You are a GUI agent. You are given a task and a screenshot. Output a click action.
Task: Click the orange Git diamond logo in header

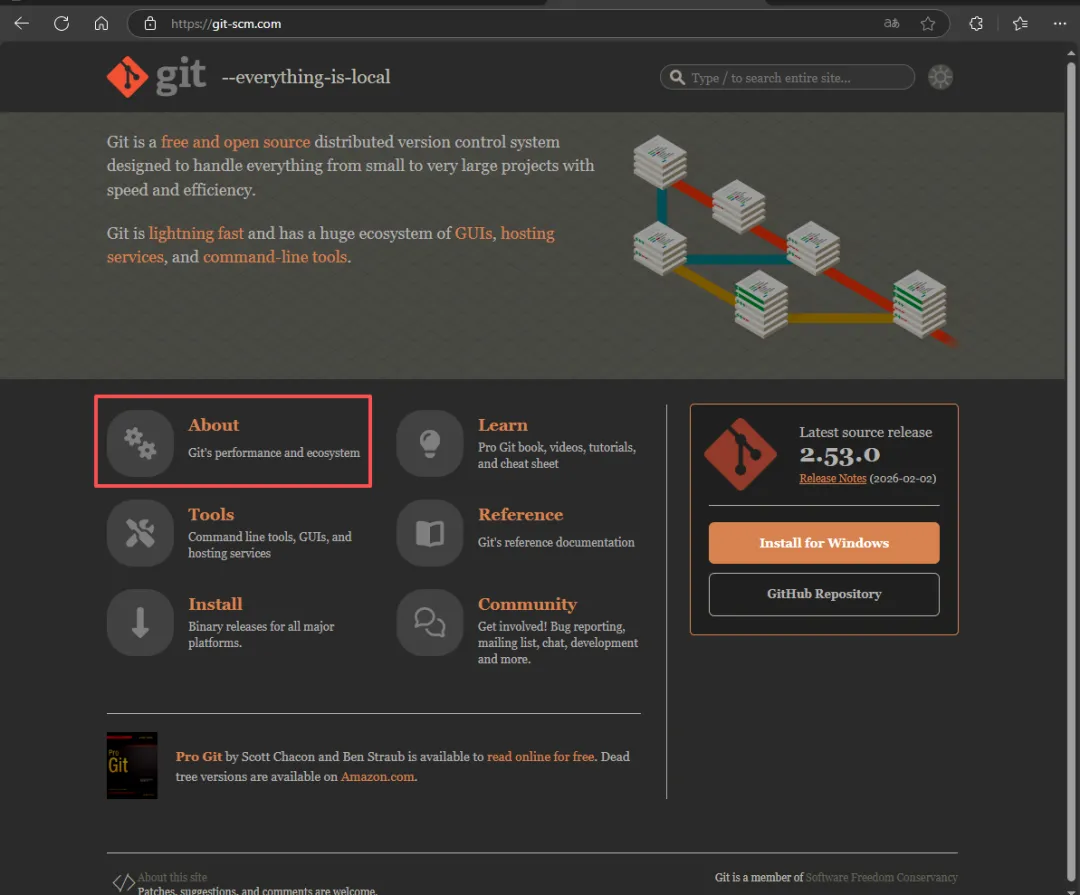point(127,76)
